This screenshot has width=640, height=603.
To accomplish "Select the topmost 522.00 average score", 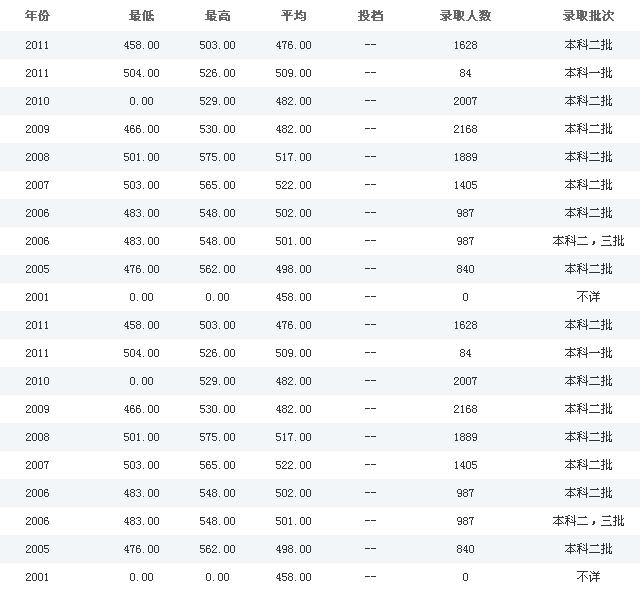I will pyautogui.click(x=294, y=185).
